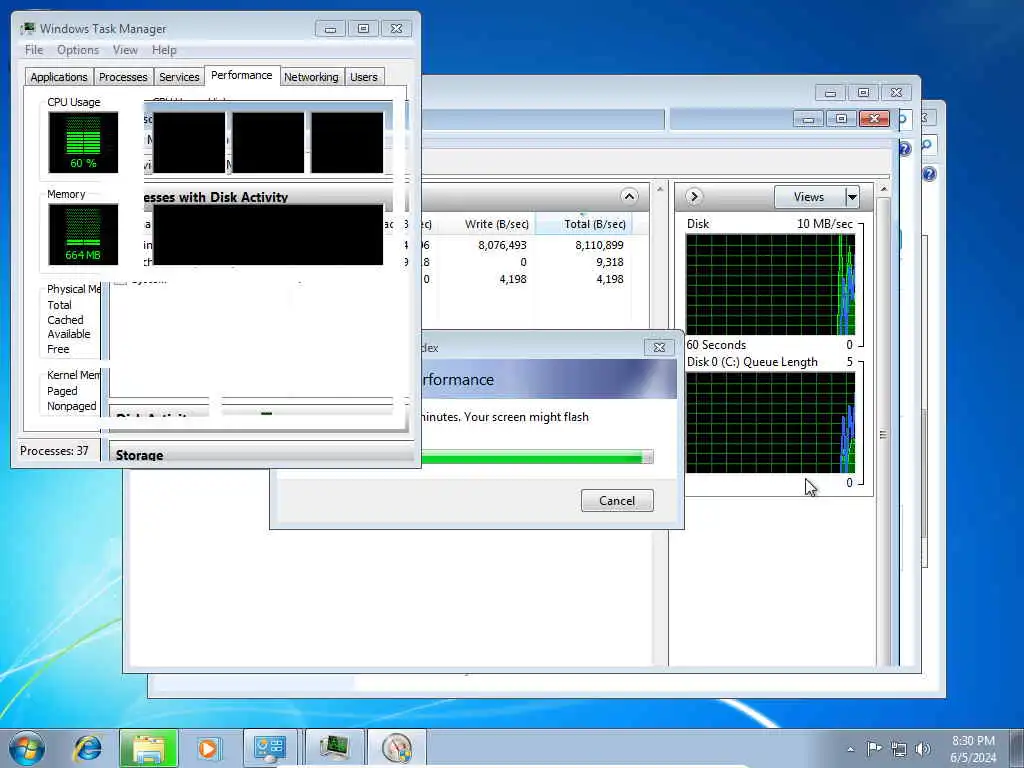Click graph pane scrollbar up arrow
Screen dimensions: 1024x768
pos(884,189)
